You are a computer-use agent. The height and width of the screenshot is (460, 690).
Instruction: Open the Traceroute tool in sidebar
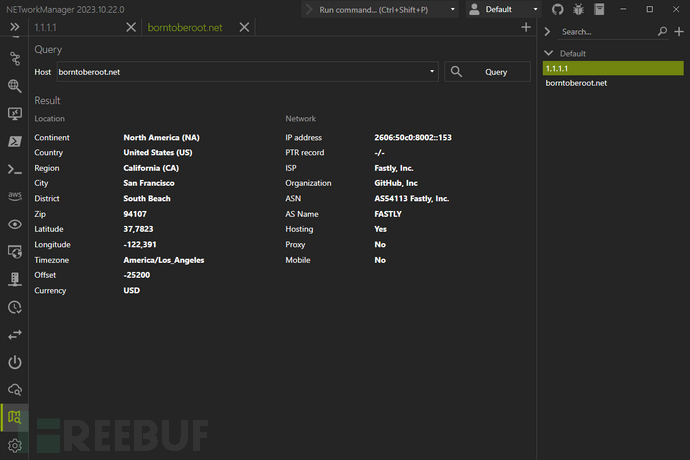coord(15,59)
